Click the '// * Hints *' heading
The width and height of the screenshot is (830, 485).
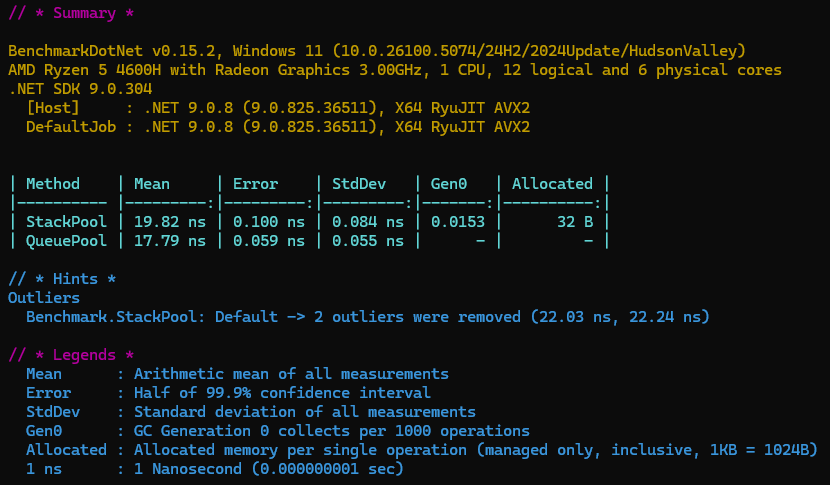pos(62,279)
